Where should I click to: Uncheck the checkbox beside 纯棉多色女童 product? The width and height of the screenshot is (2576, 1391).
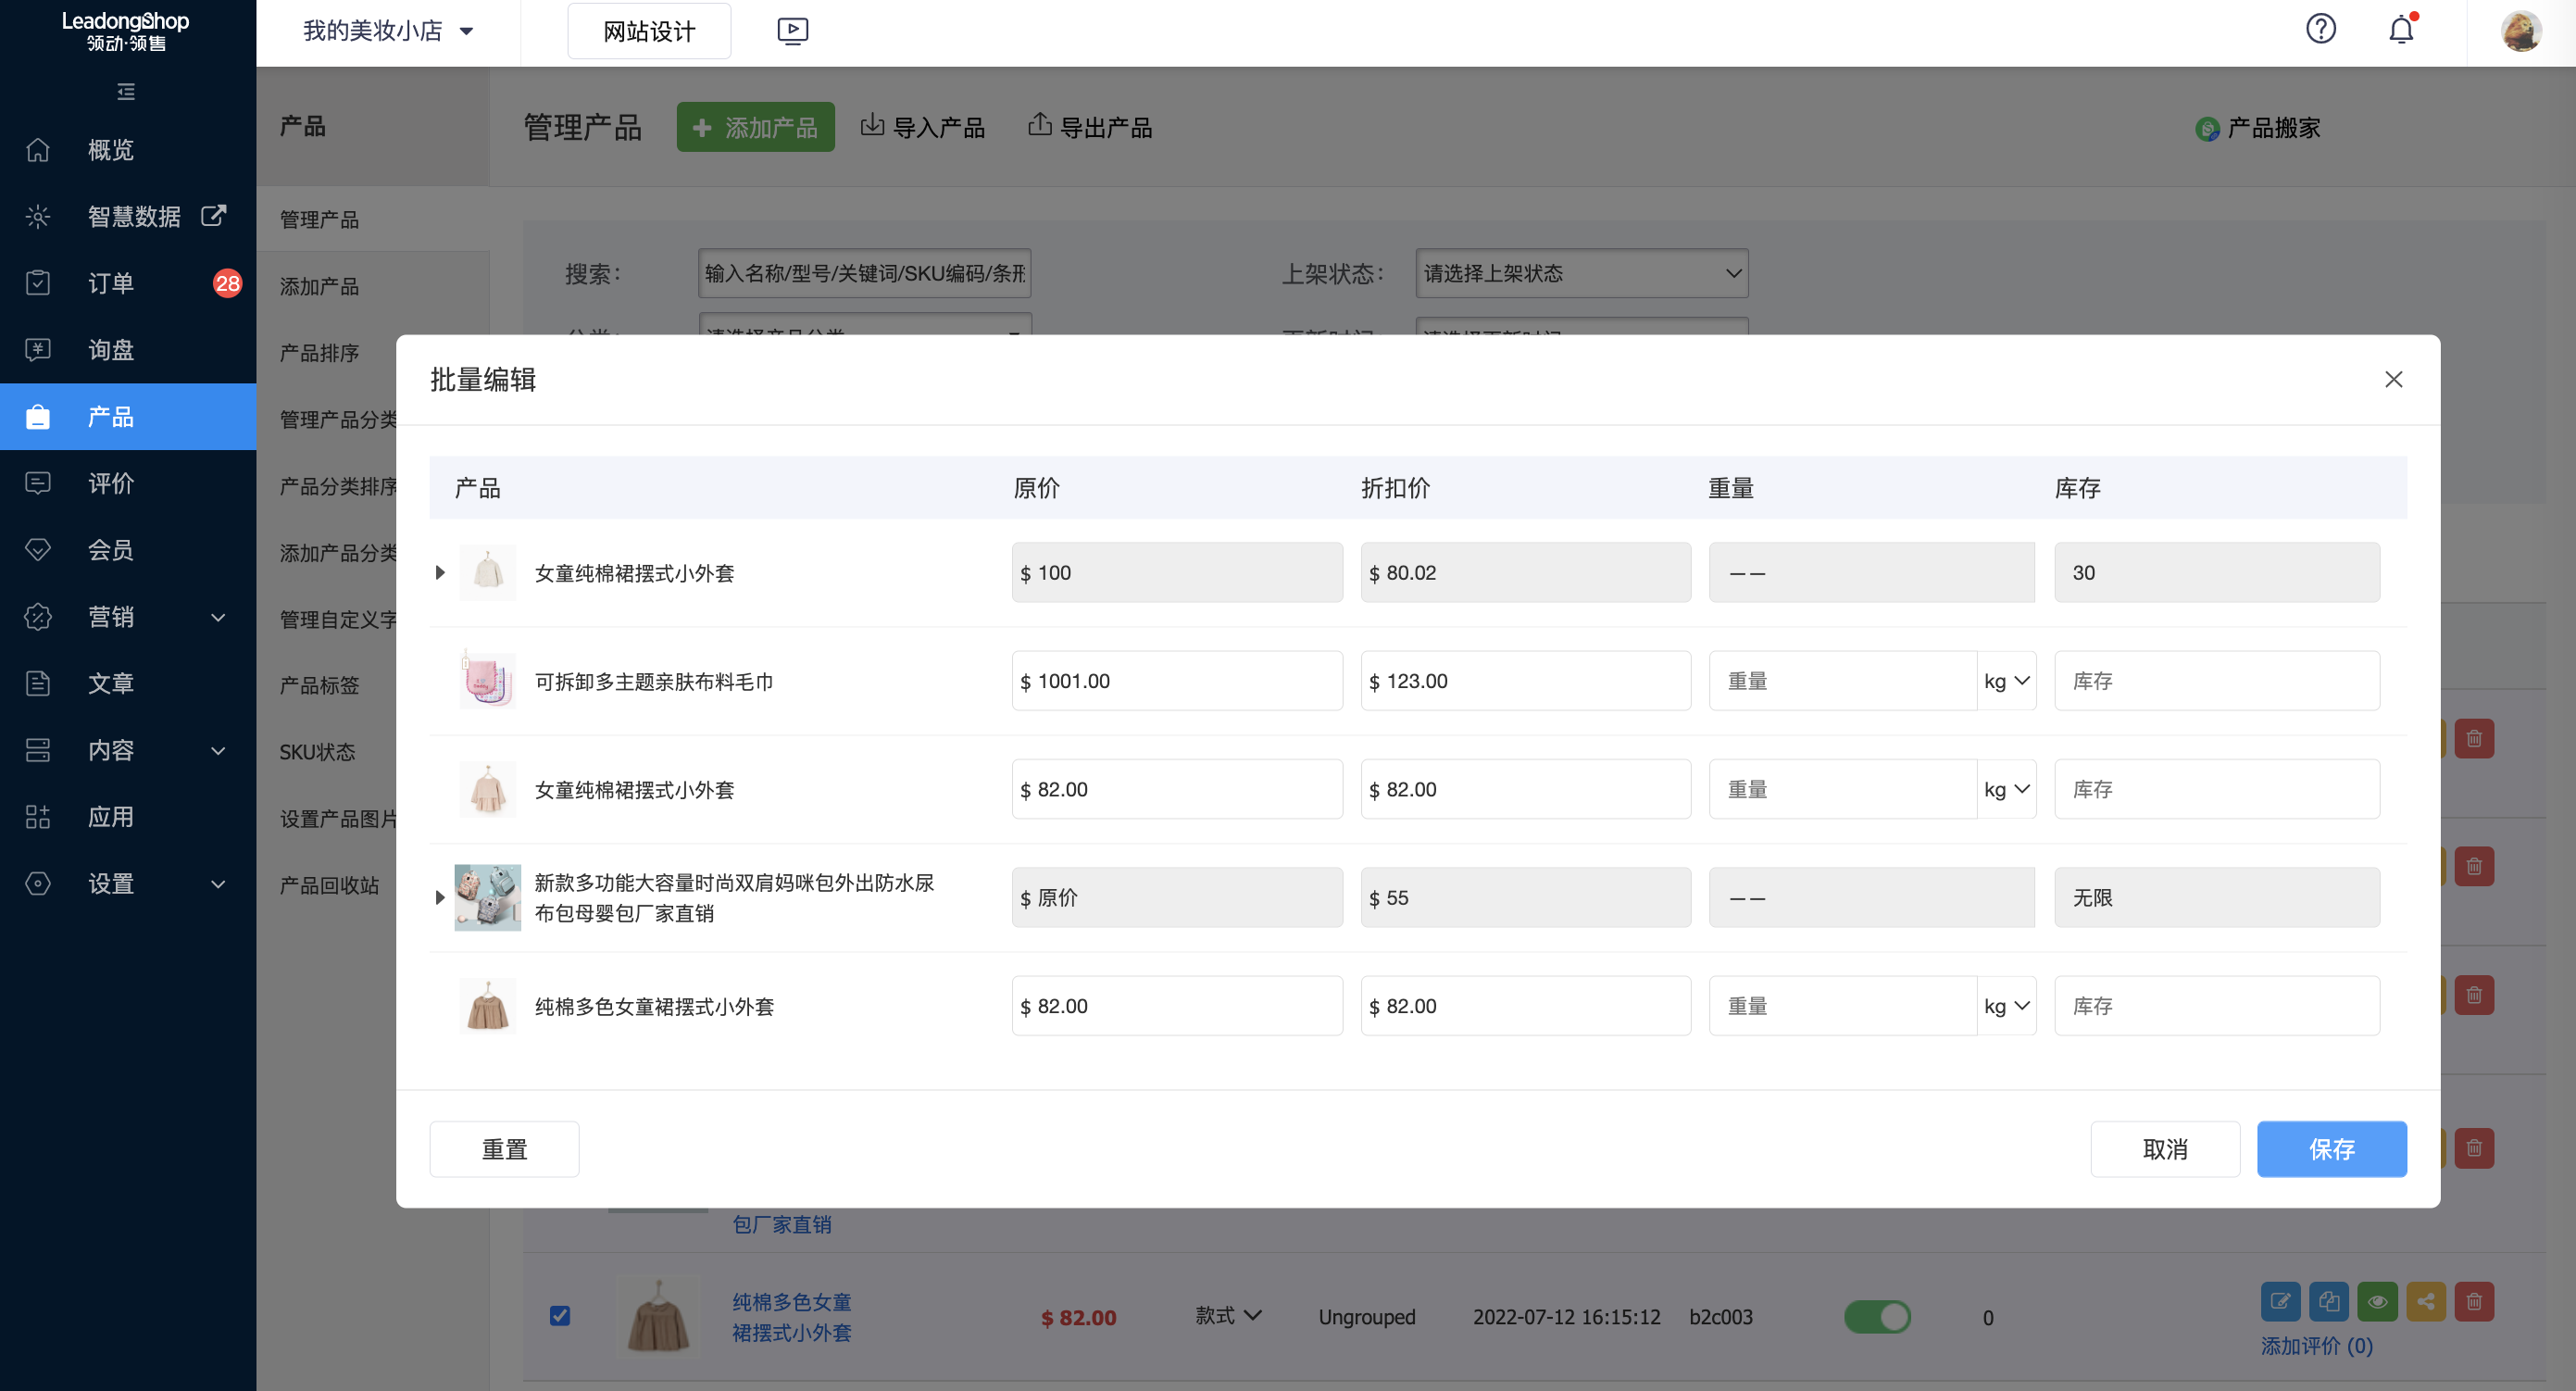(x=561, y=1316)
